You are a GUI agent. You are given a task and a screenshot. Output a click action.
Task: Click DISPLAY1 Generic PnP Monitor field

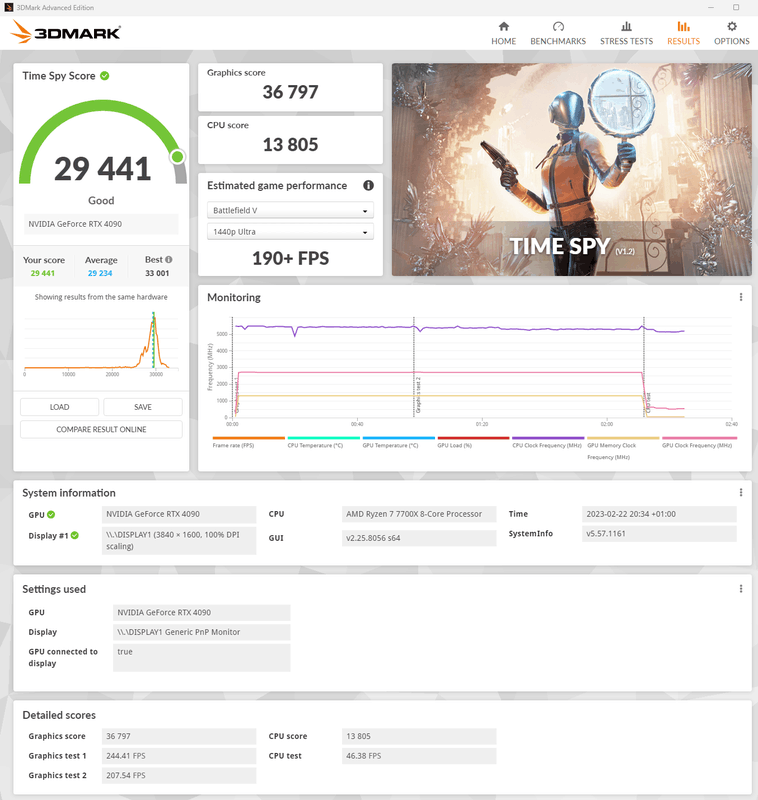coord(201,632)
